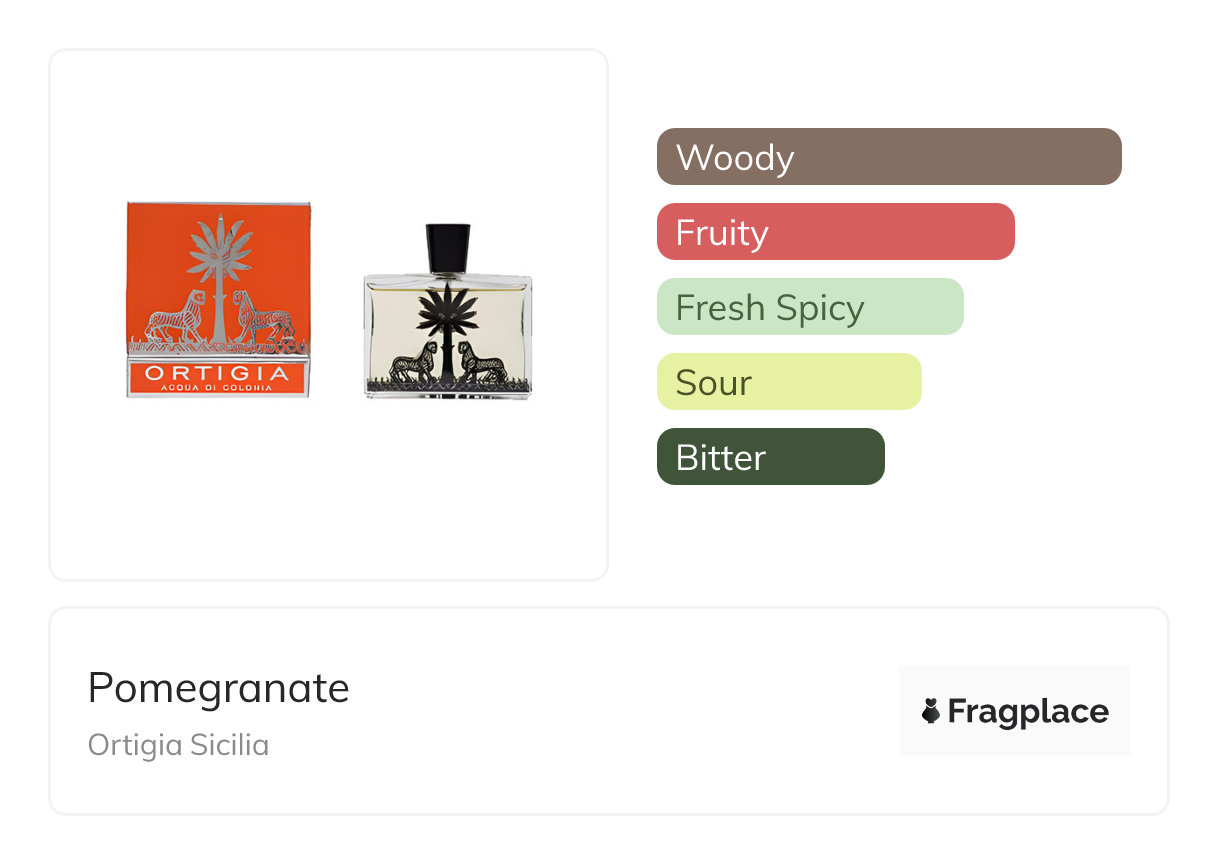
Task: Click the right black leopard on bottle
Action: 482,362
